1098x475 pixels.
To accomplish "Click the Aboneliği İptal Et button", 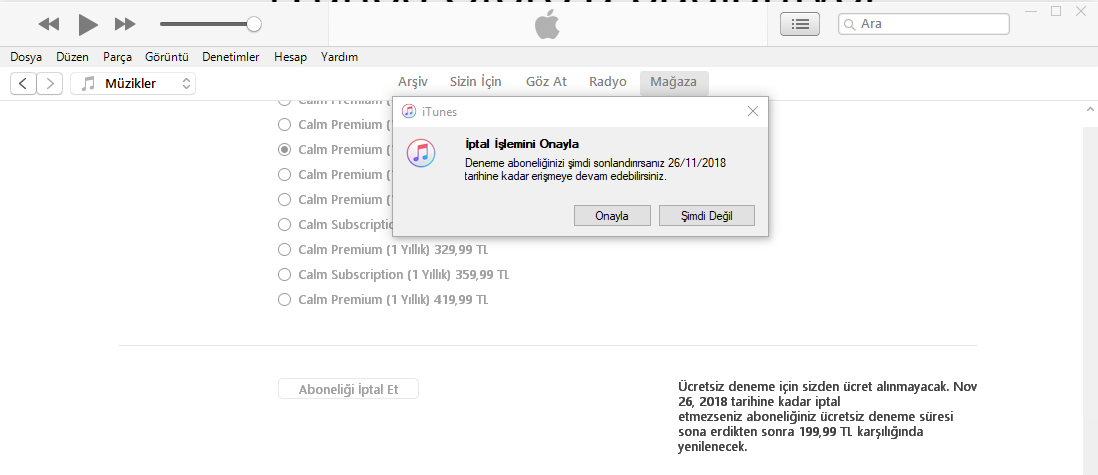I will (x=348, y=389).
